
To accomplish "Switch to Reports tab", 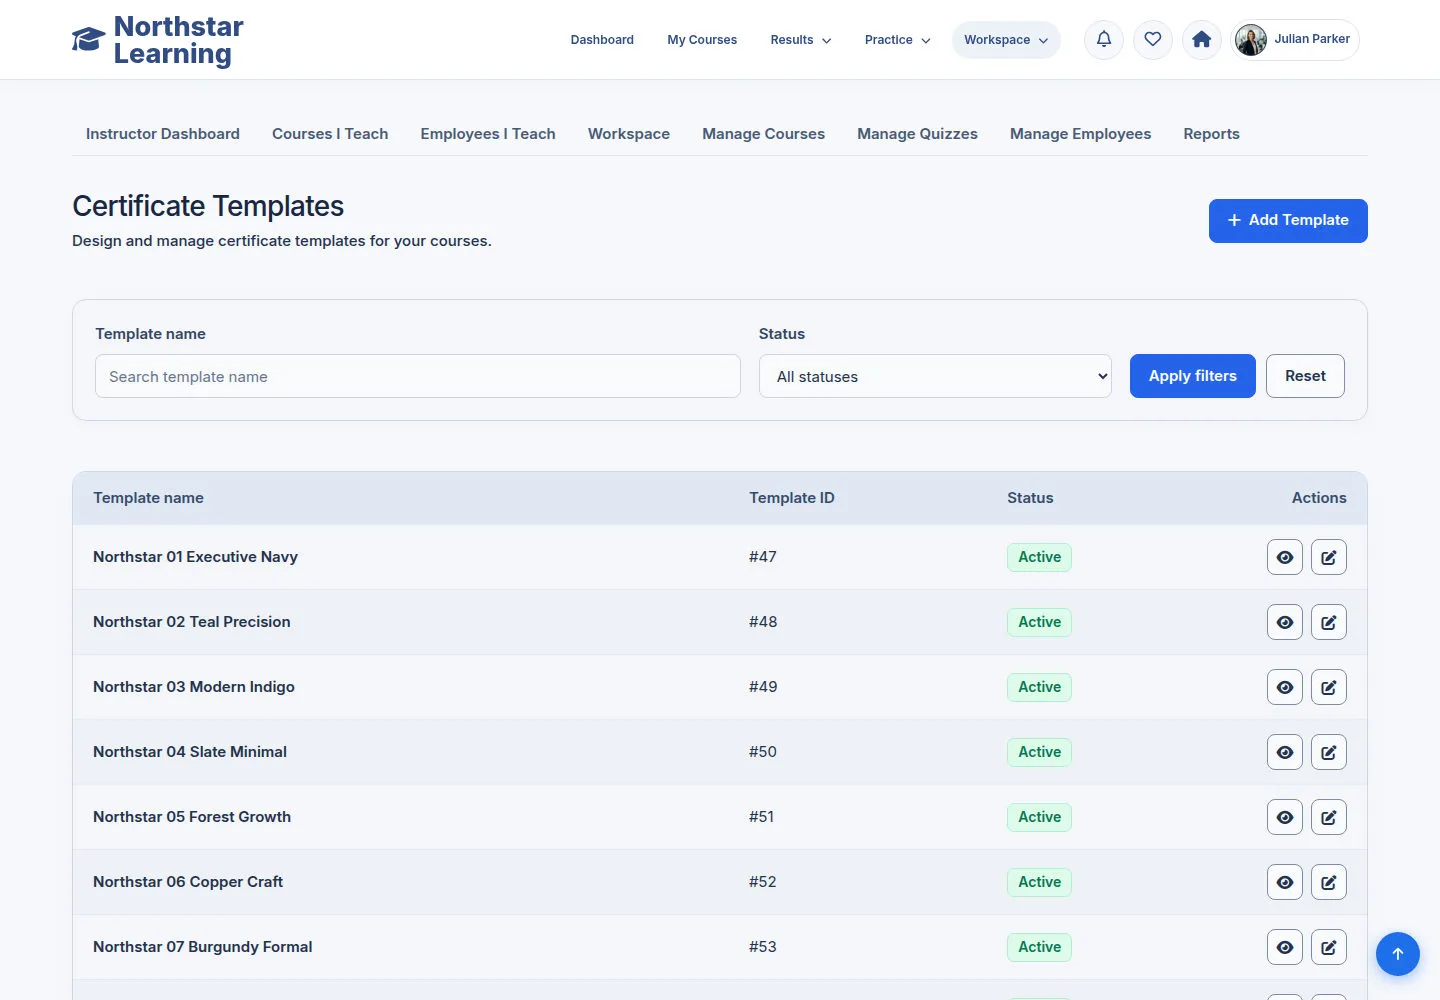I will (x=1211, y=134).
